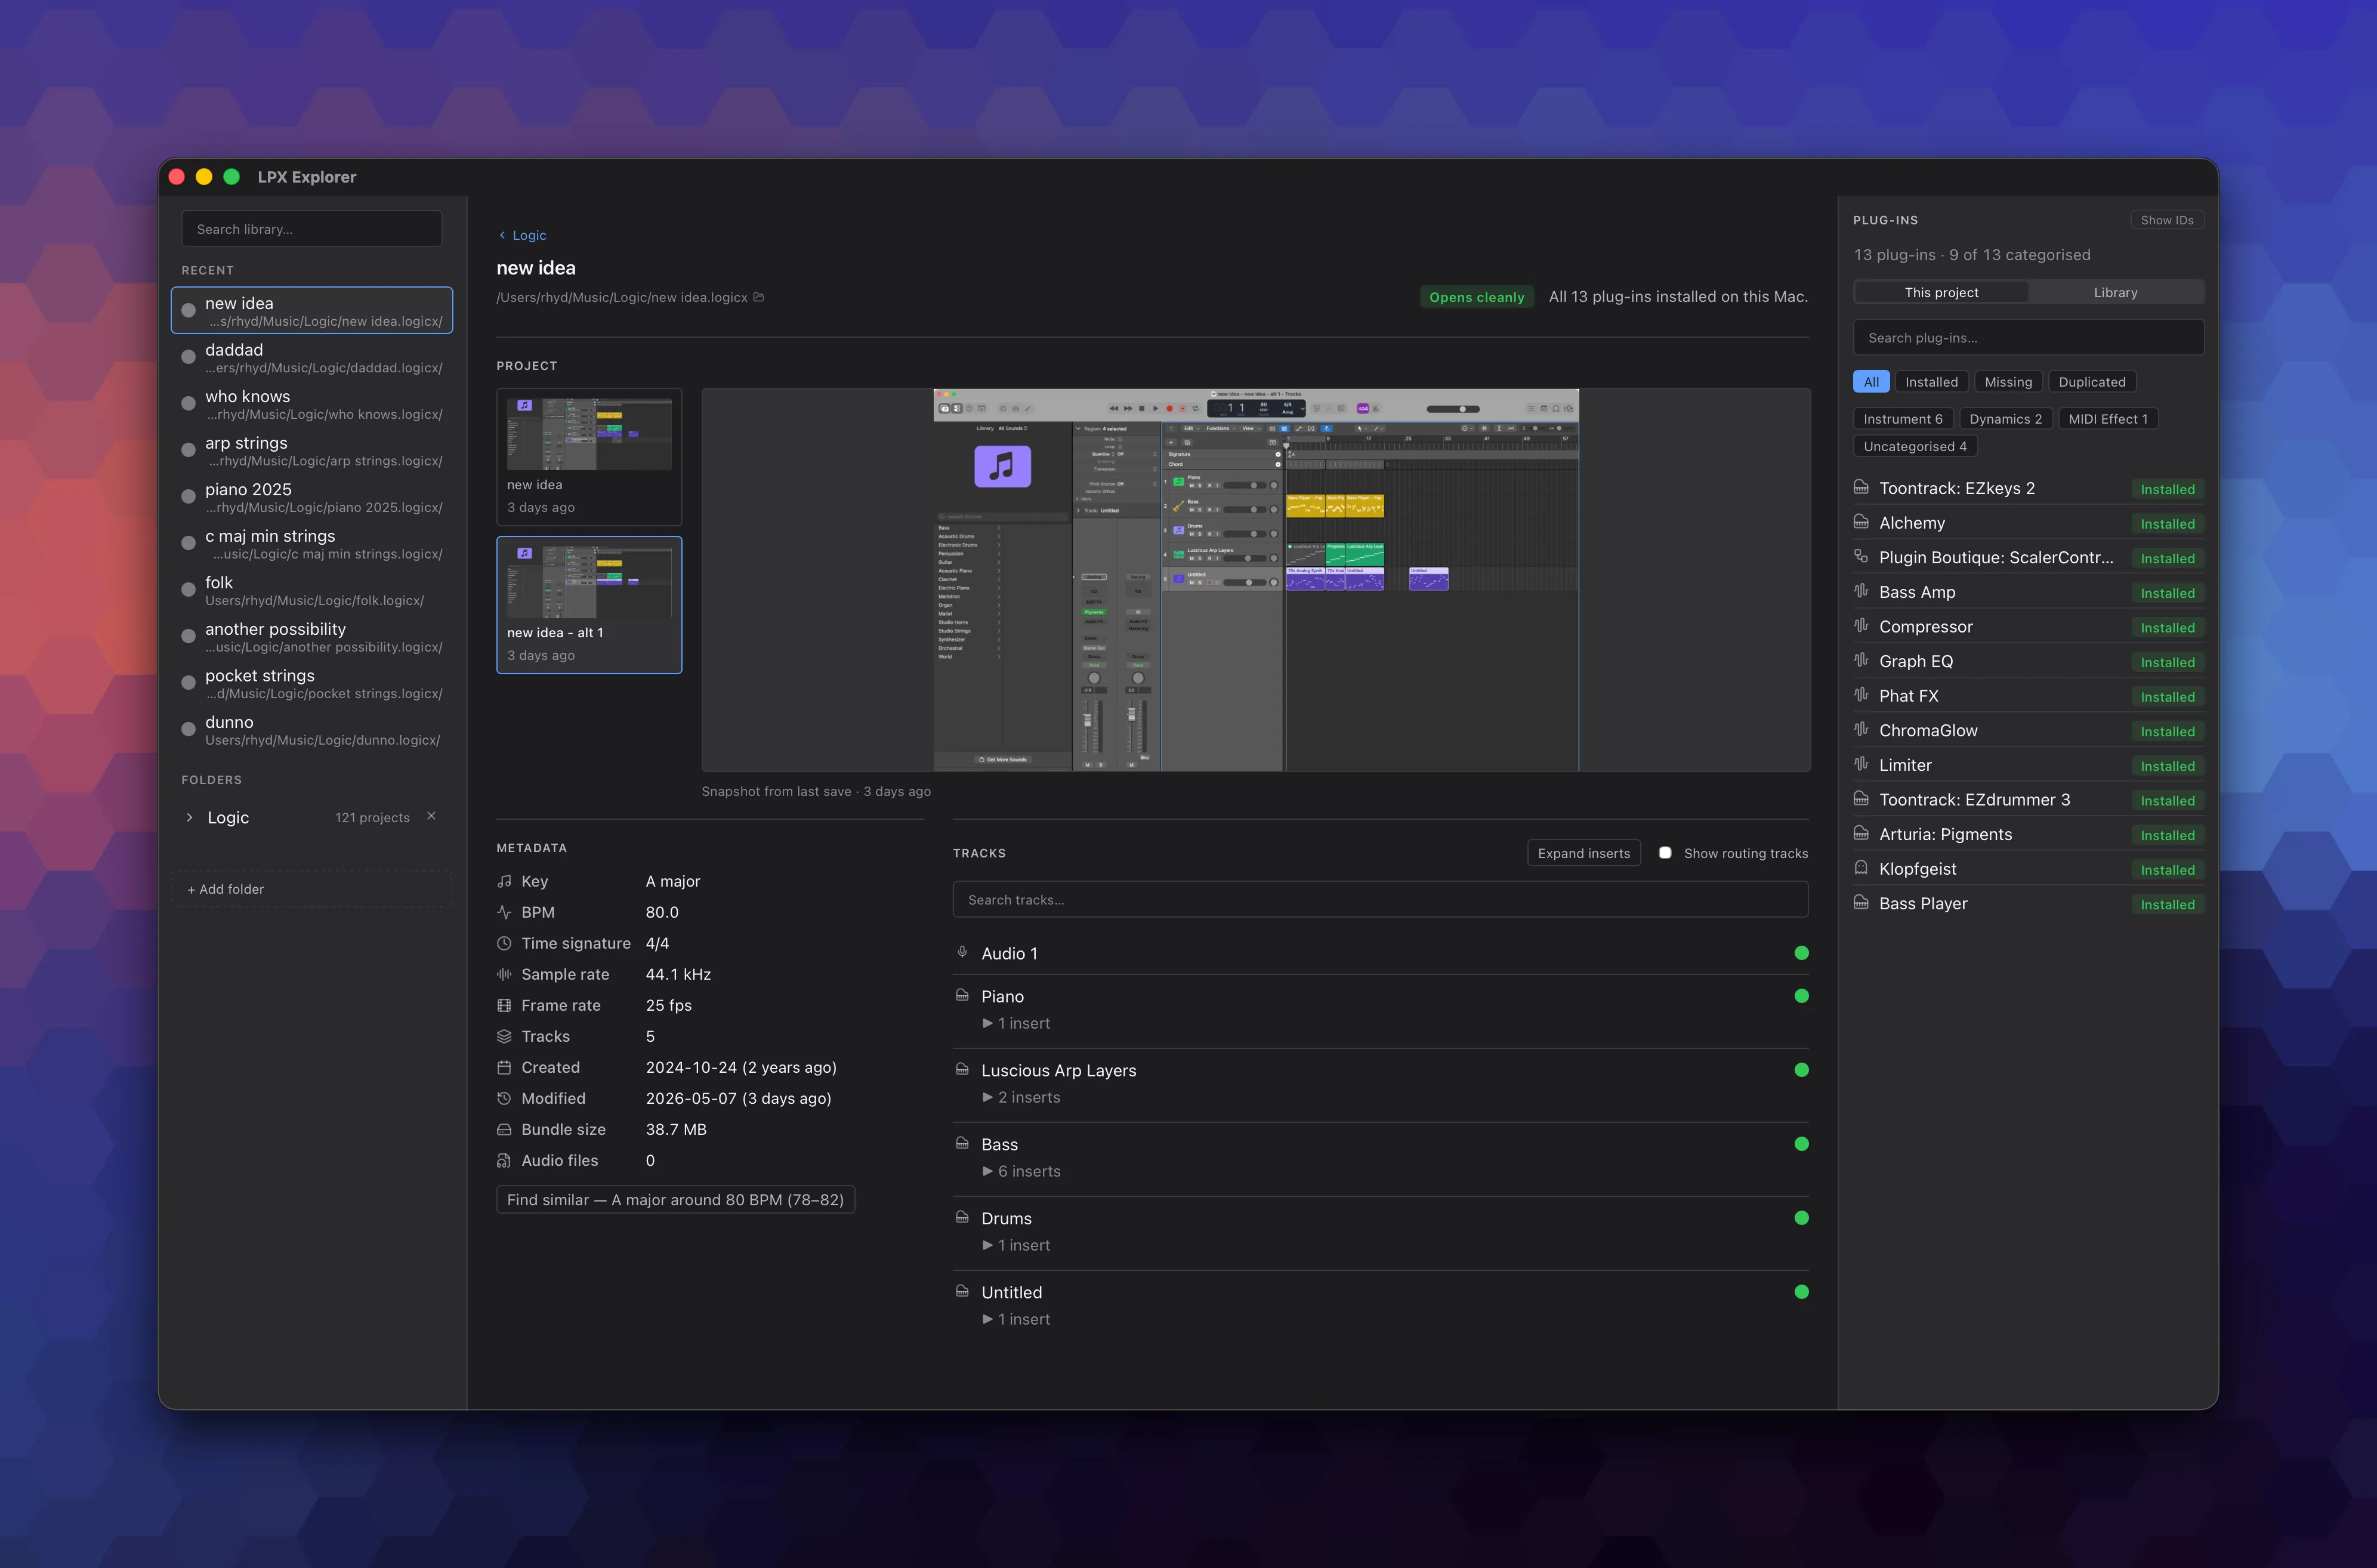This screenshot has height=1568, width=2377.
Task: Click the EZdrummer 3 instrument icon
Action: click(x=1861, y=799)
